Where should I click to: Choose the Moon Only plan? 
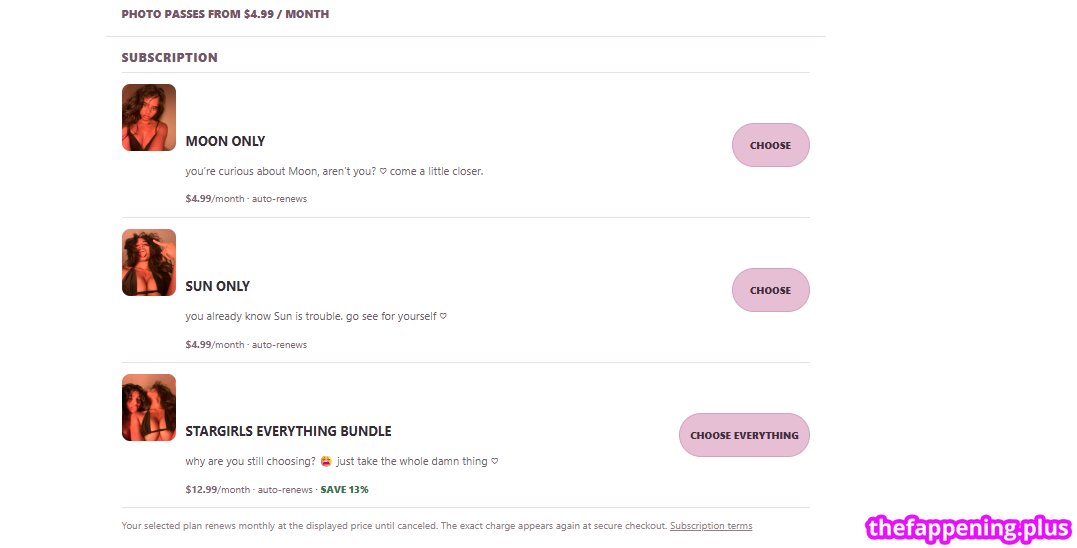(x=770, y=145)
